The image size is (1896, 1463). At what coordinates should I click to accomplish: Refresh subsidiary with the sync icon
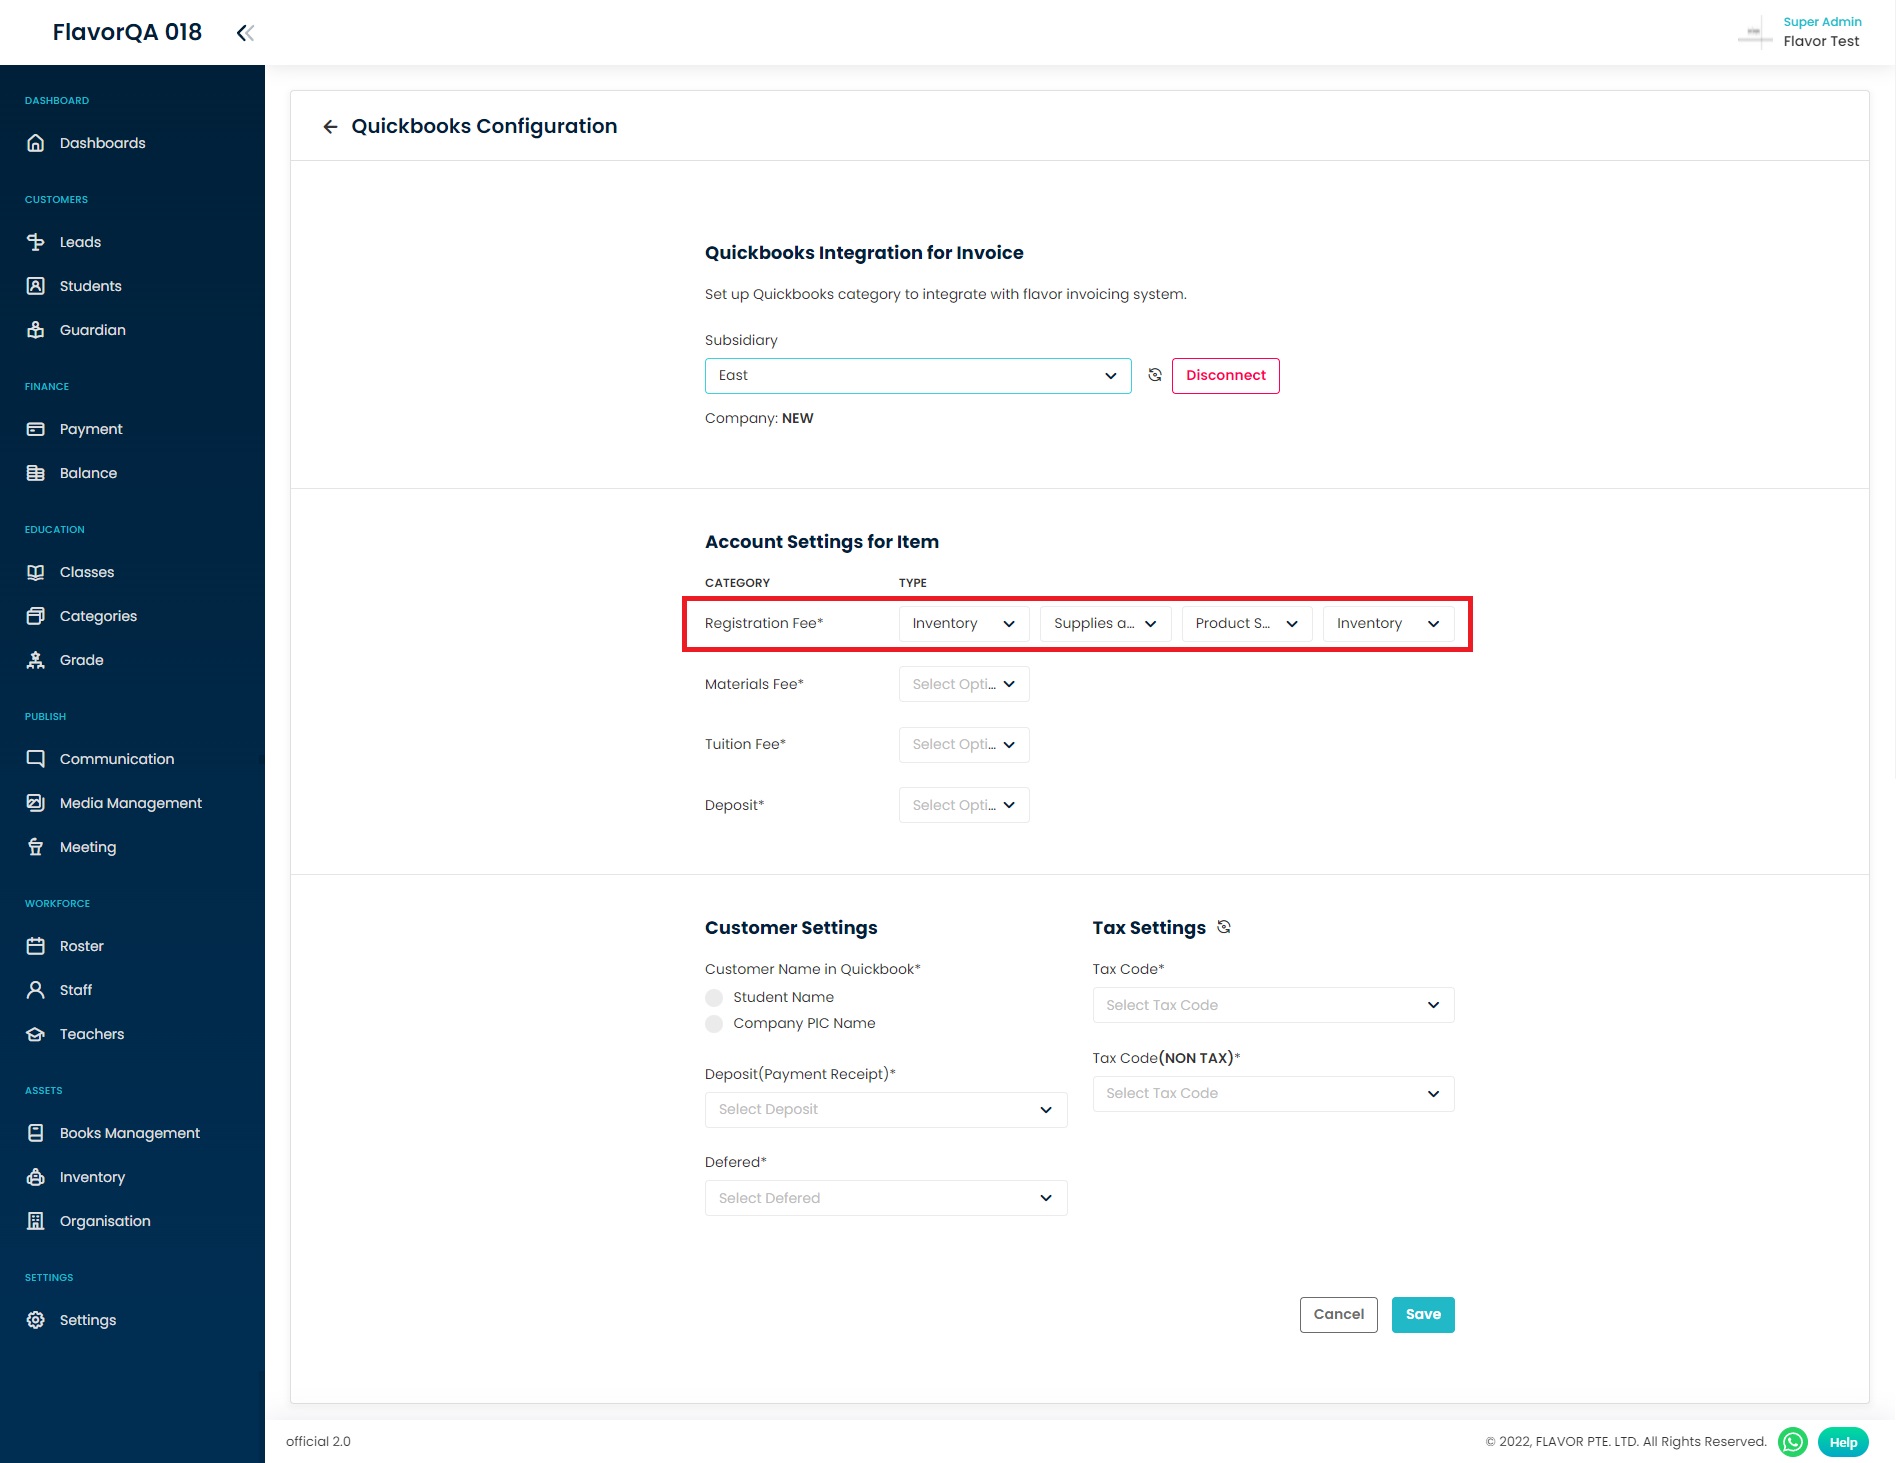[1155, 375]
